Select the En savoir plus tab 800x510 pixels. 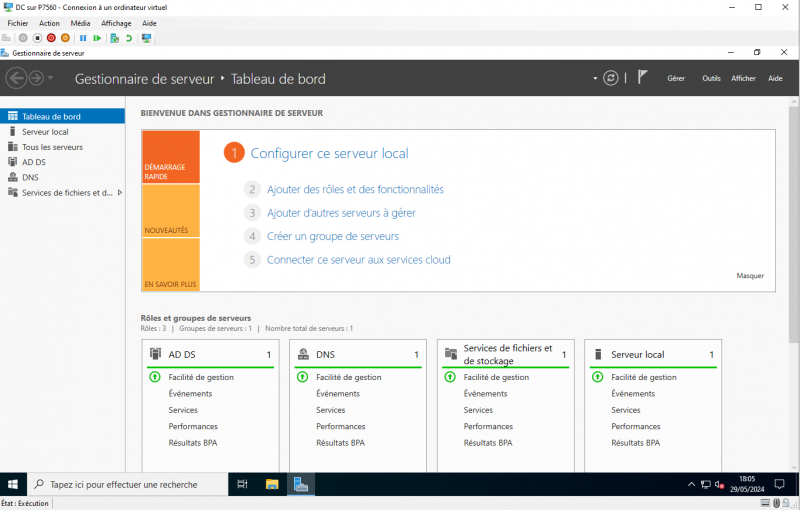pos(171,264)
